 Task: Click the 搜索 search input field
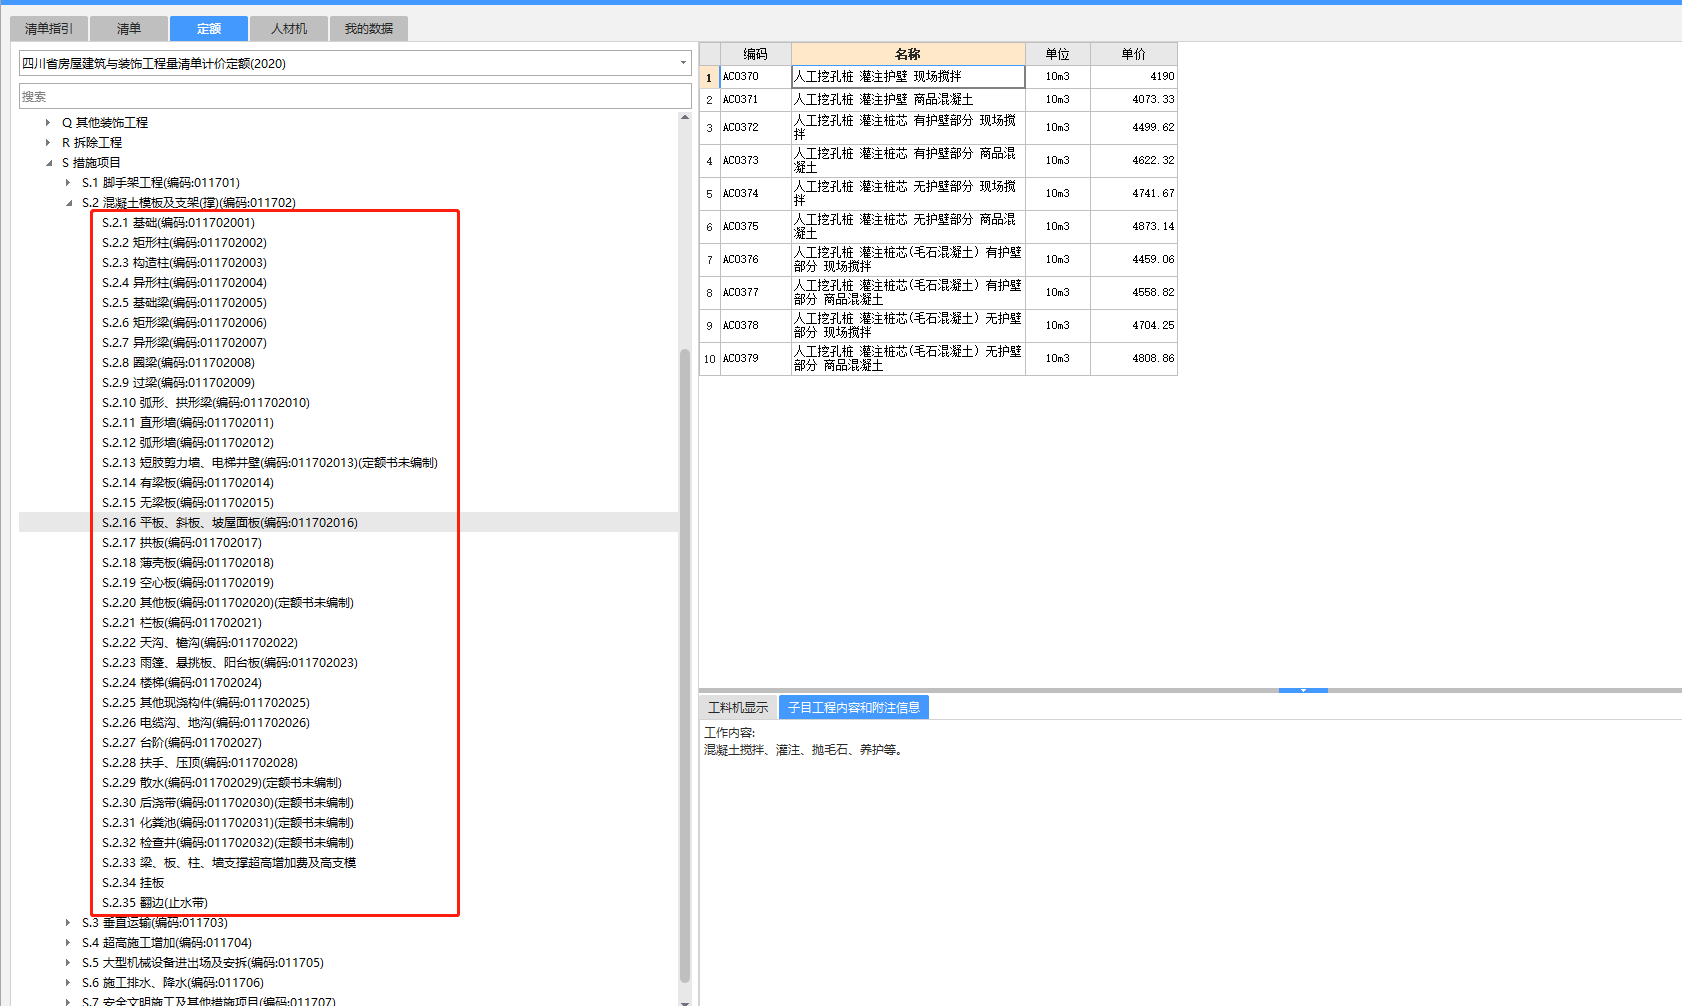[355, 97]
